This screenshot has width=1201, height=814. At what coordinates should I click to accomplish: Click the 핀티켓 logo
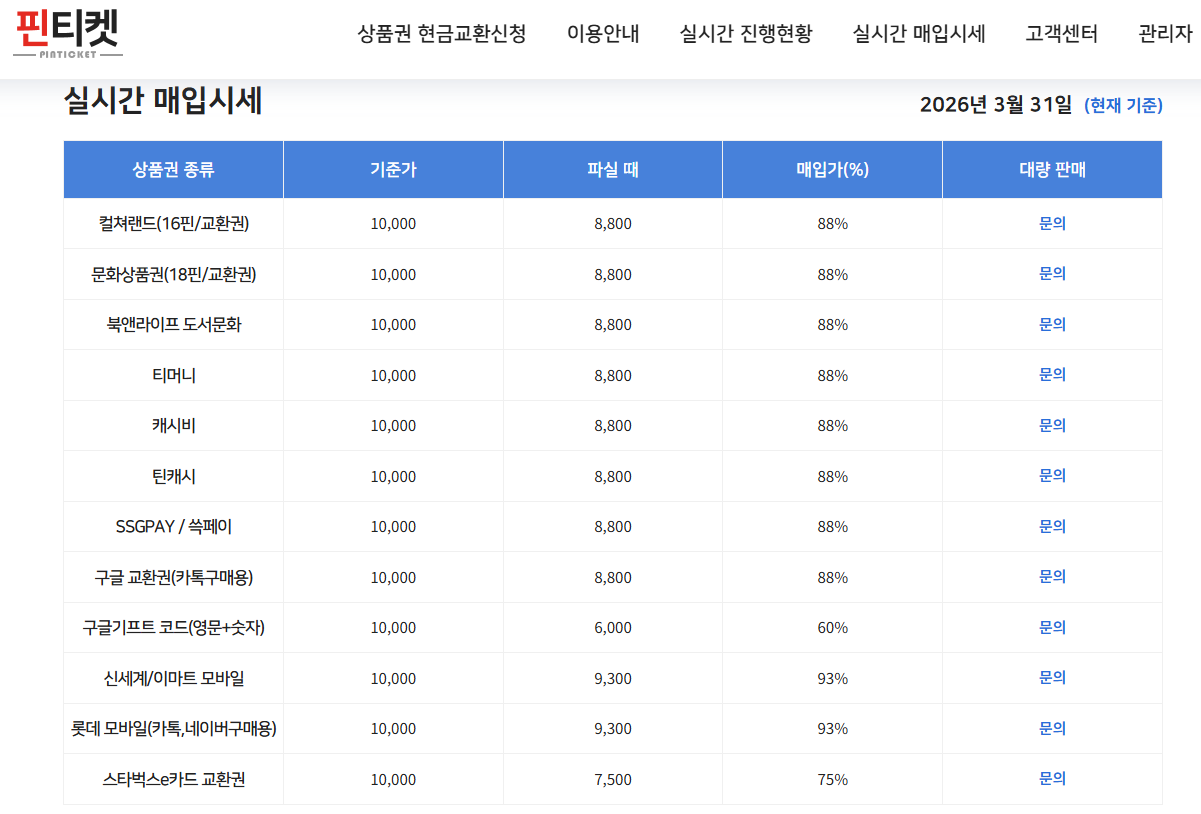(67, 34)
